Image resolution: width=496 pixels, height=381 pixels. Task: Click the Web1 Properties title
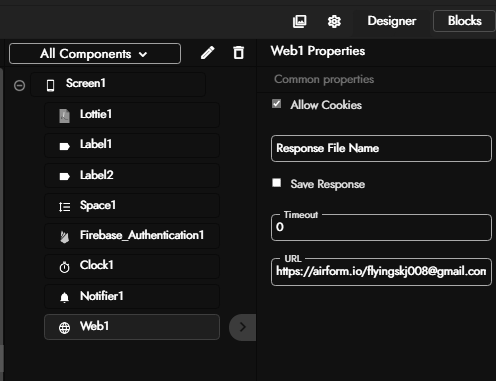[318, 51]
